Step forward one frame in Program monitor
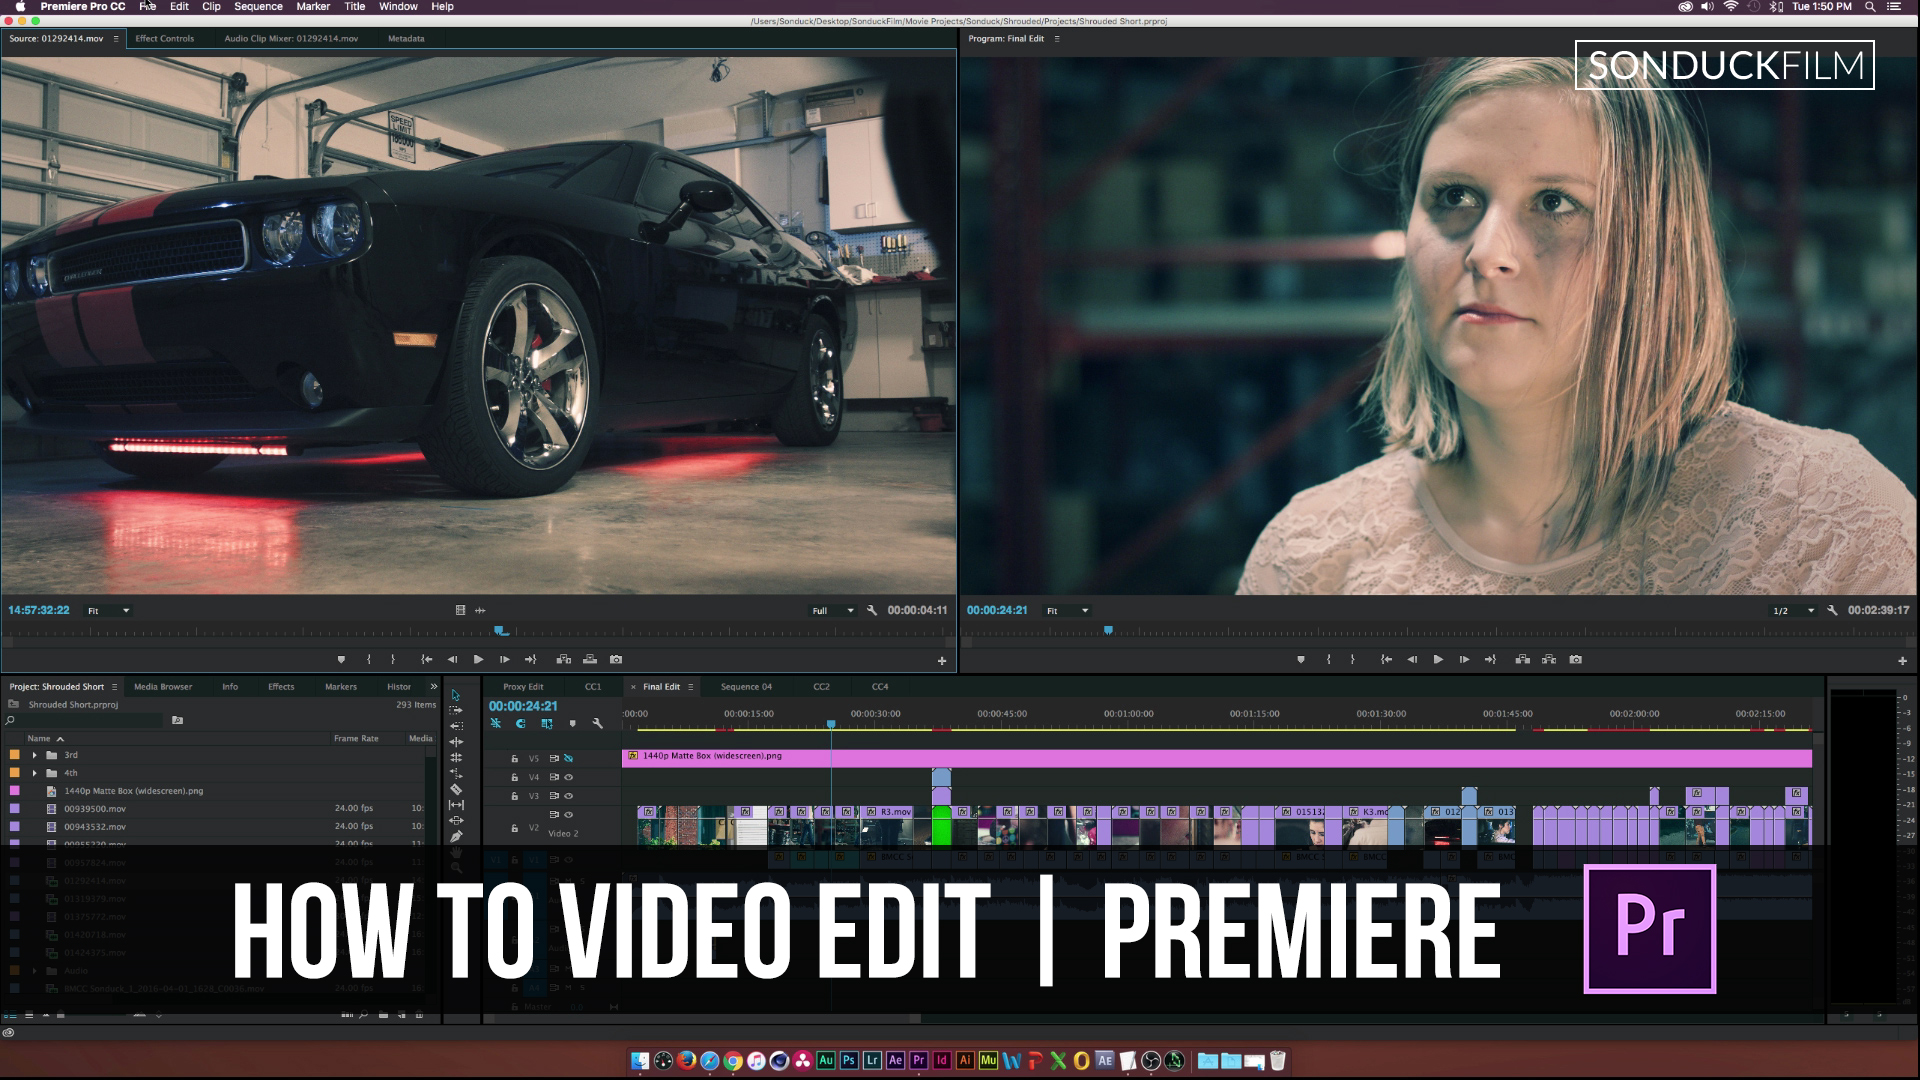This screenshot has width=1920, height=1080. coord(1464,660)
